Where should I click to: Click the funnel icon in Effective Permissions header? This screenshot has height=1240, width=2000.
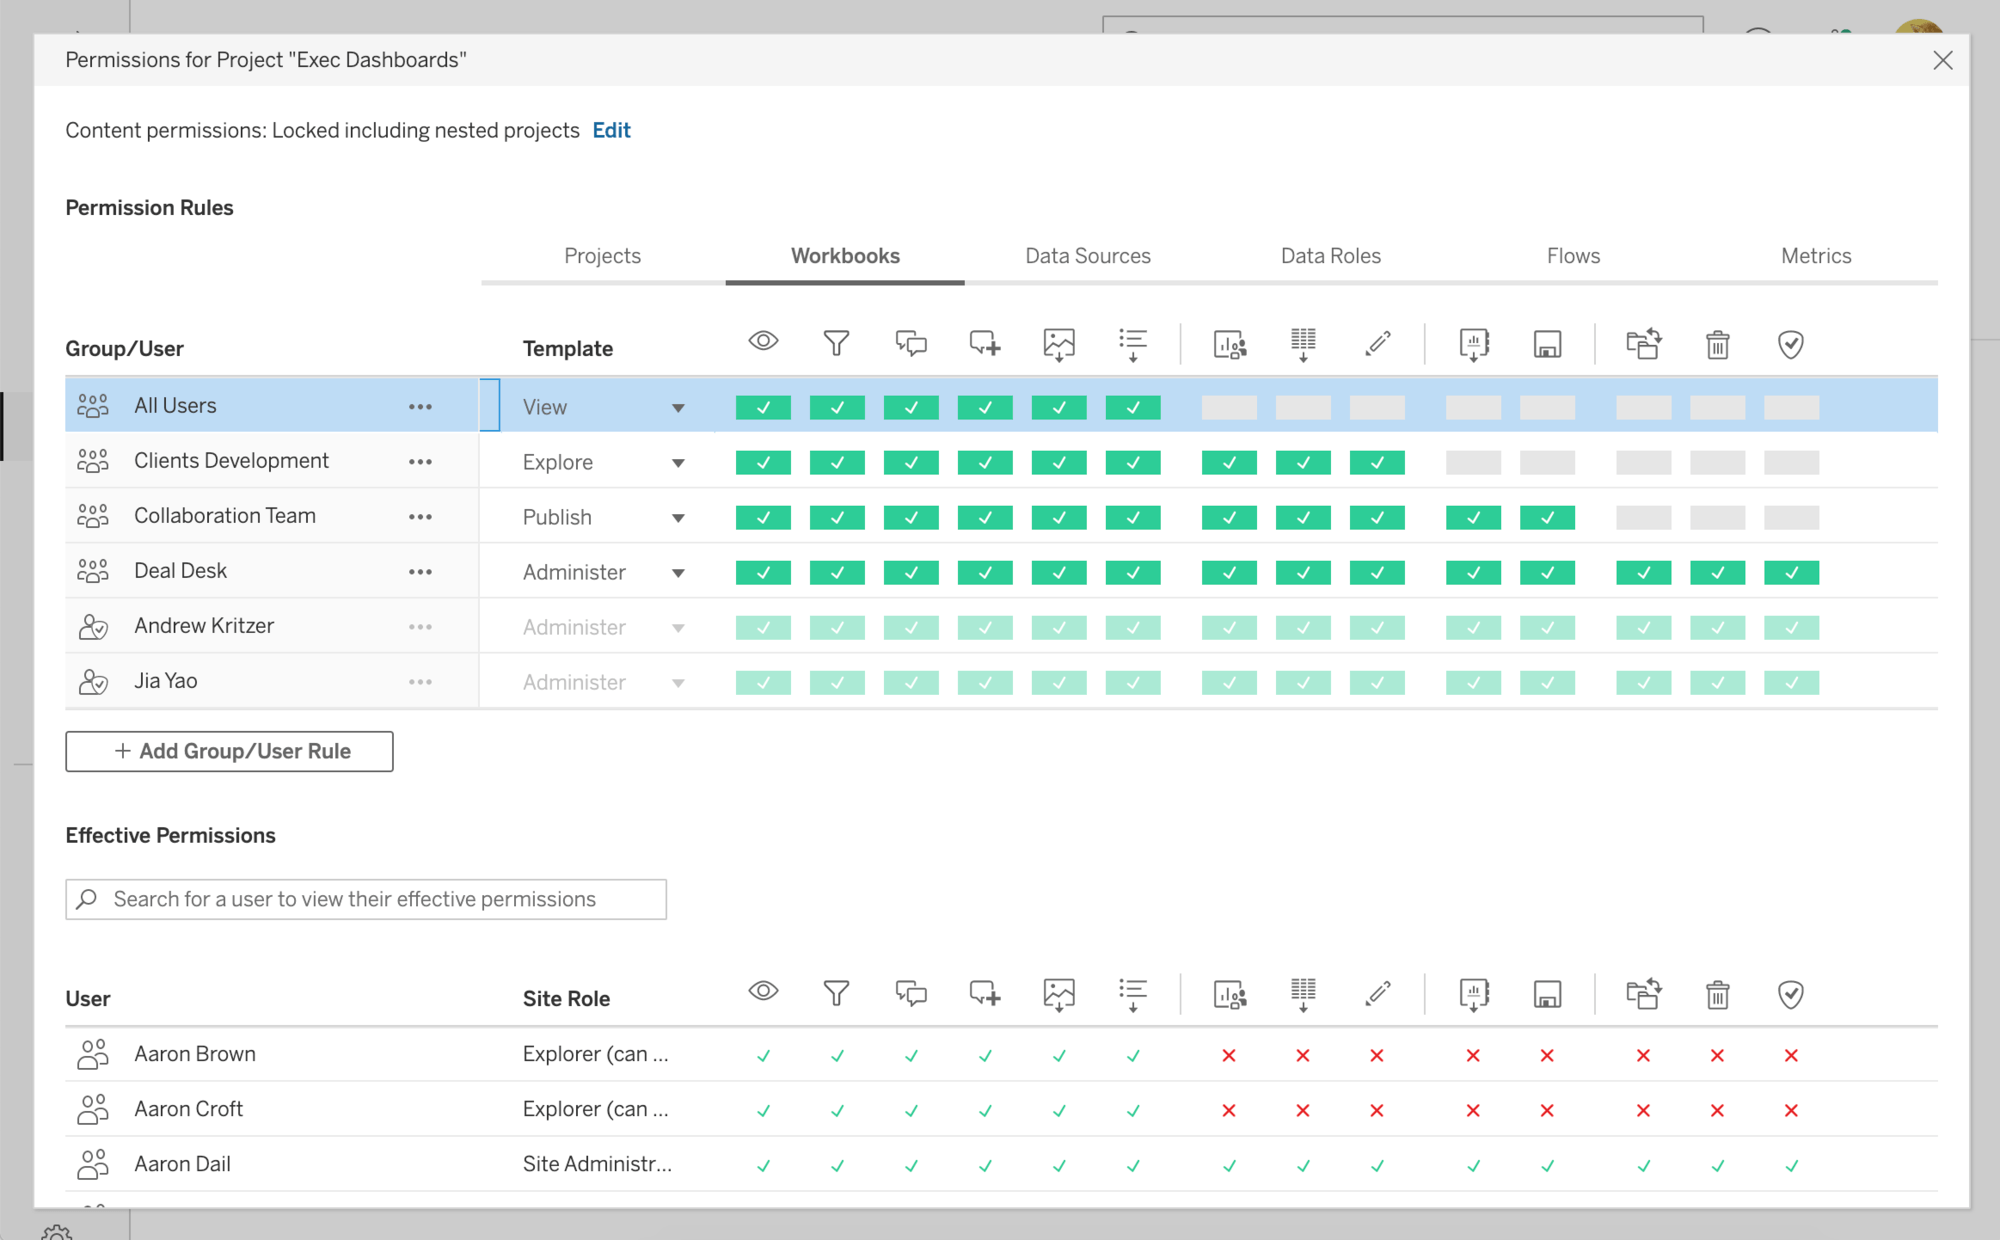click(837, 993)
